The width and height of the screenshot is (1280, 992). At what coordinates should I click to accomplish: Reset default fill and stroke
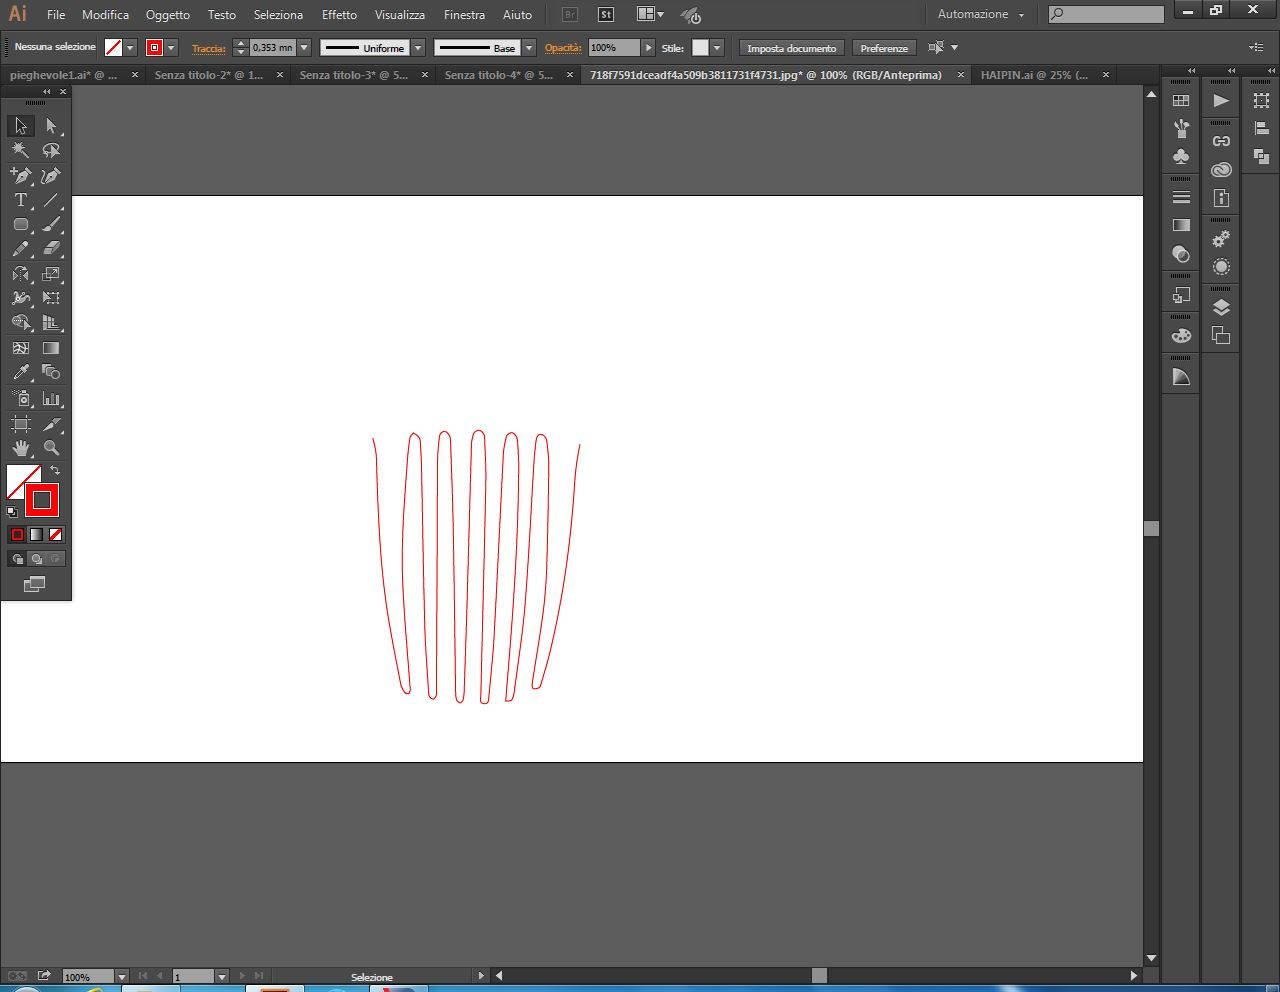tap(12, 512)
